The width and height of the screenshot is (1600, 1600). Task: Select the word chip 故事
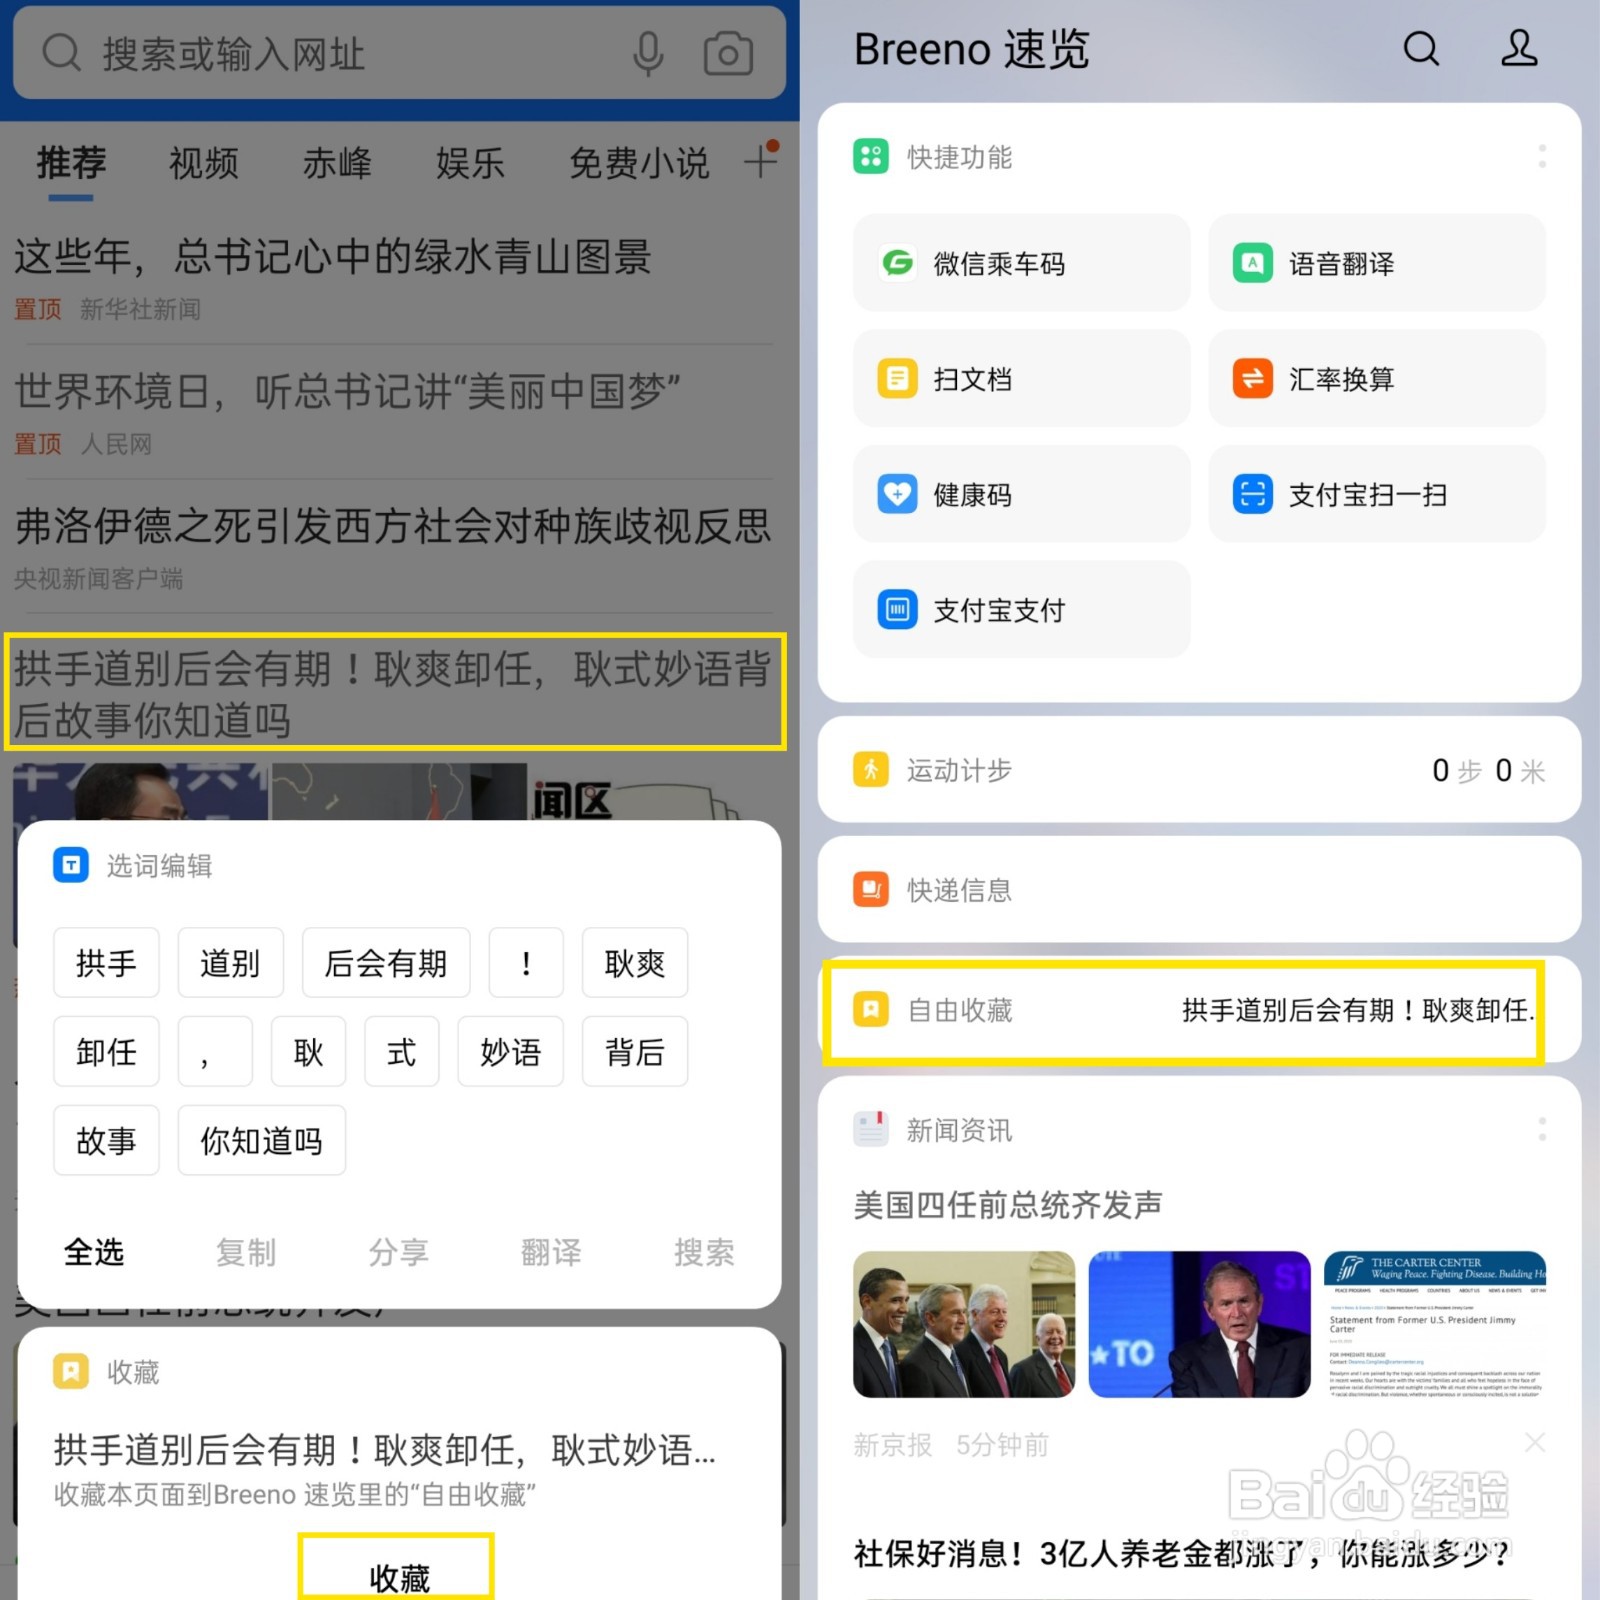pyautogui.click(x=106, y=1140)
